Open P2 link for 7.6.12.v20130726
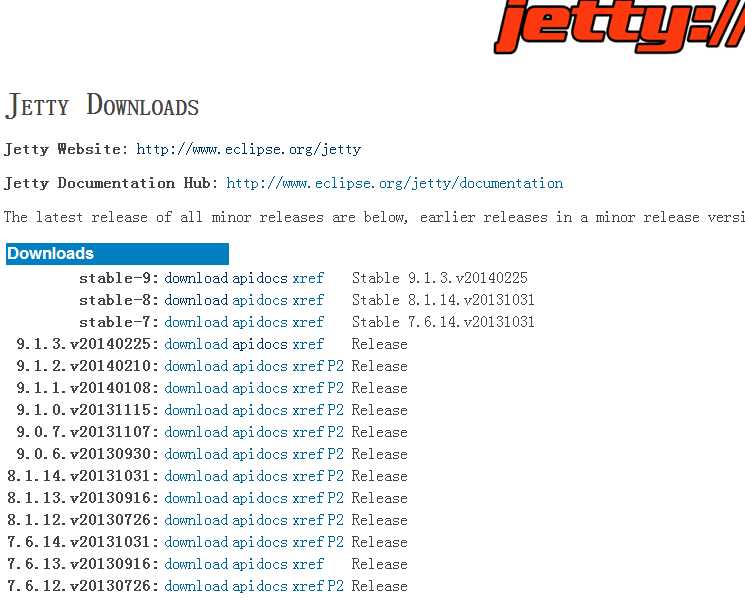The height and width of the screenshot is (602, 745). [335, 586]
